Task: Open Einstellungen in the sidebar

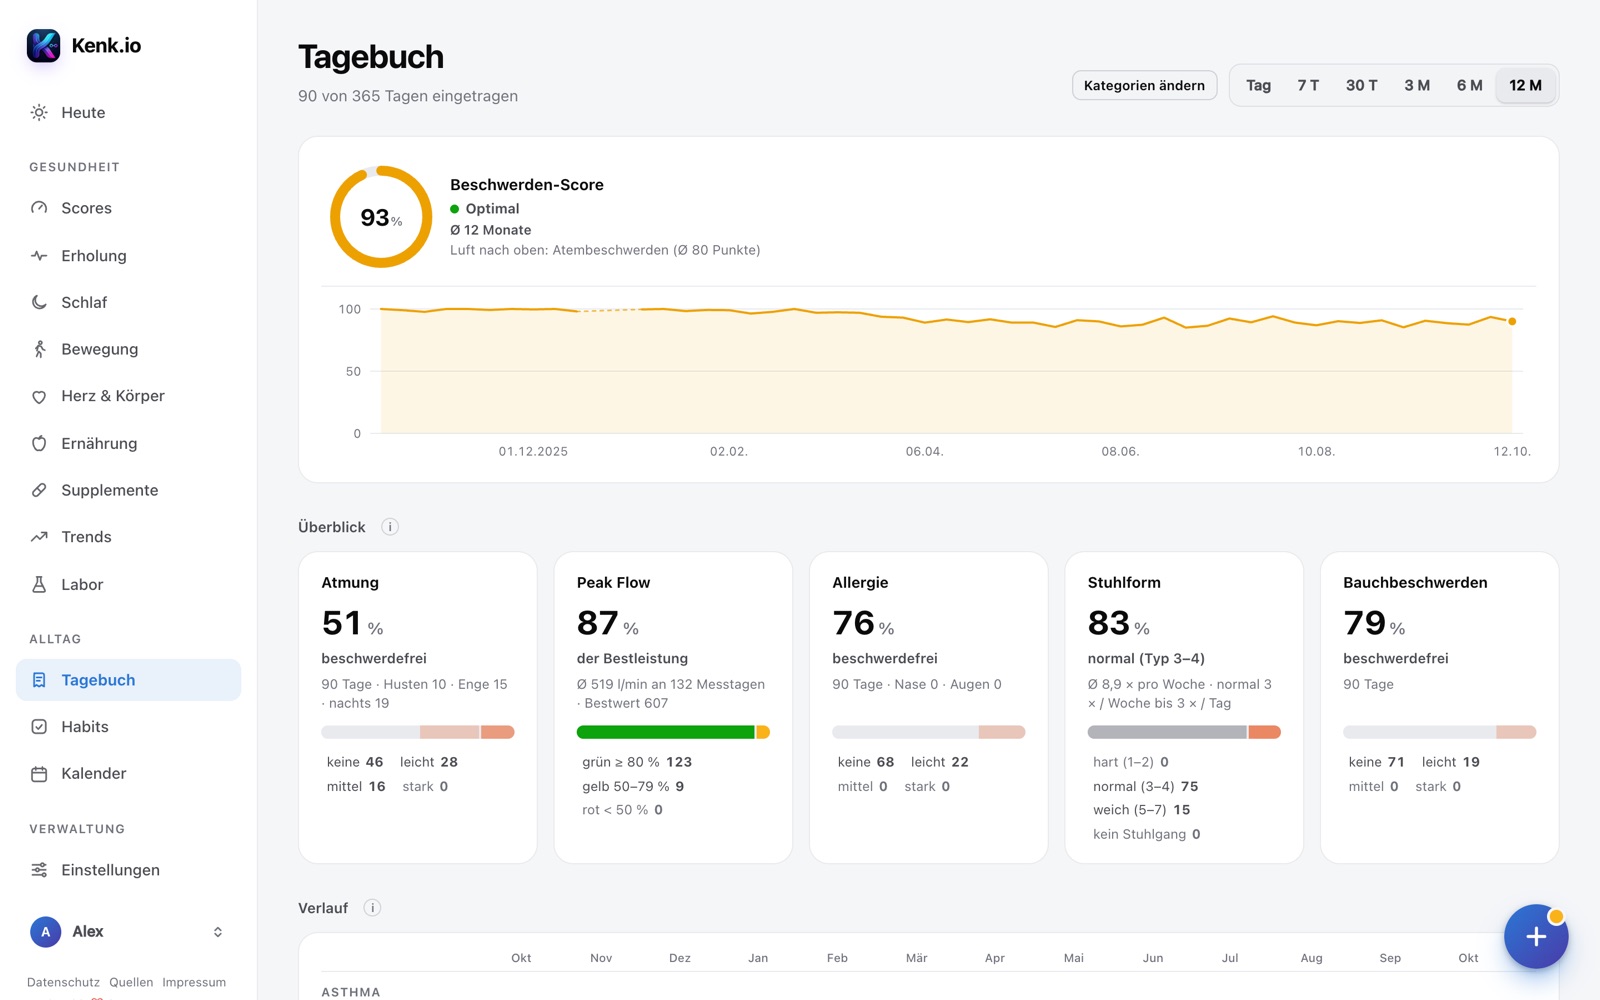Action: tap(128, 870)
